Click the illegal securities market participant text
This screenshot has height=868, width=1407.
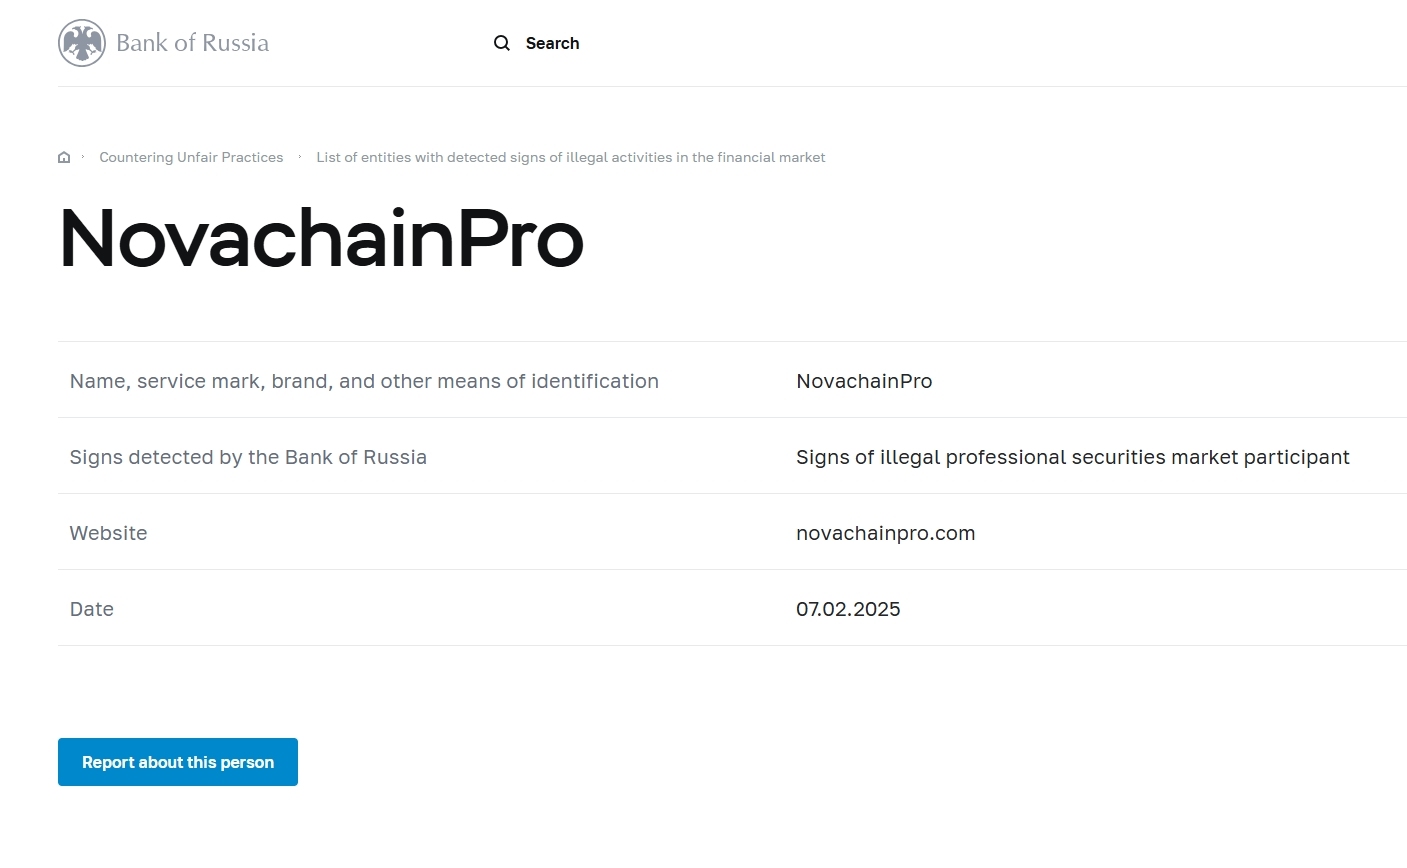[1072, 457]
